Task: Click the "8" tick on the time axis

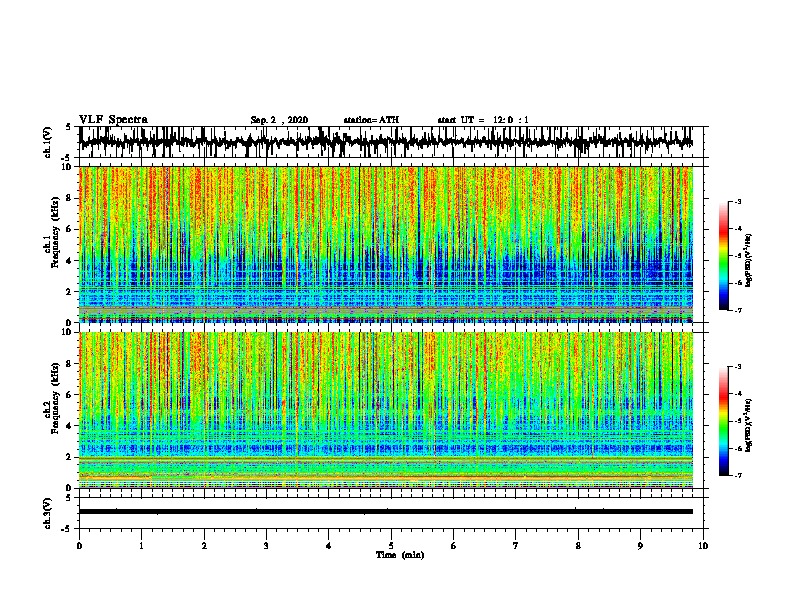Action: 578,546
